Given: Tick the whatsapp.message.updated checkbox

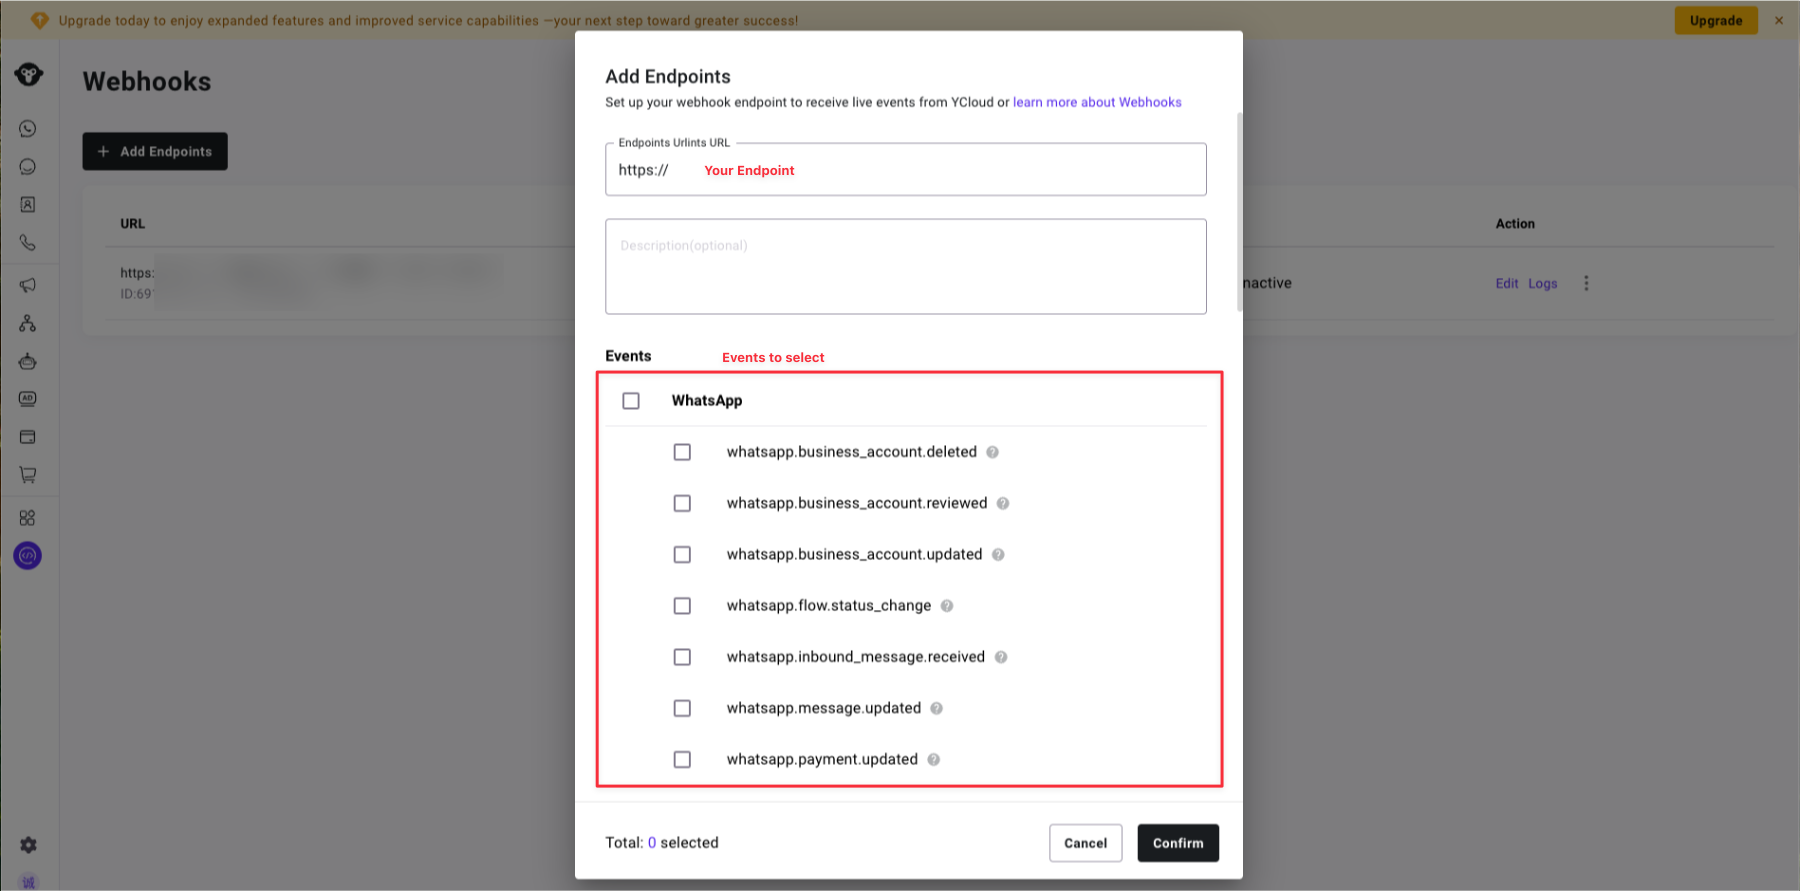Looking at the screenshot, I should (682, 708).
